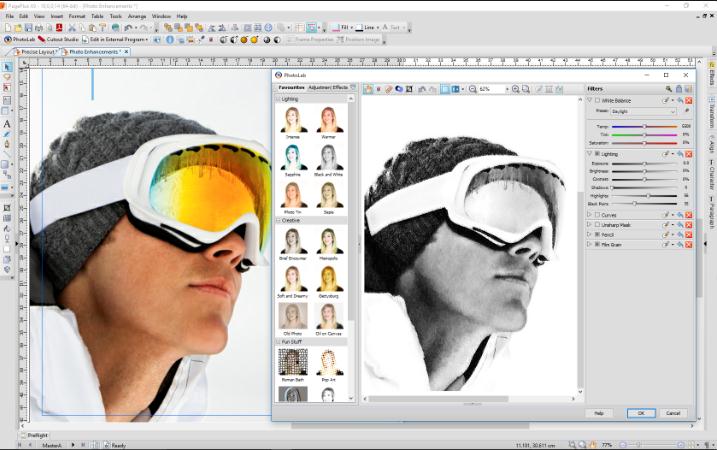Click the Cancel button in PhotoLab

pos(673,412)
